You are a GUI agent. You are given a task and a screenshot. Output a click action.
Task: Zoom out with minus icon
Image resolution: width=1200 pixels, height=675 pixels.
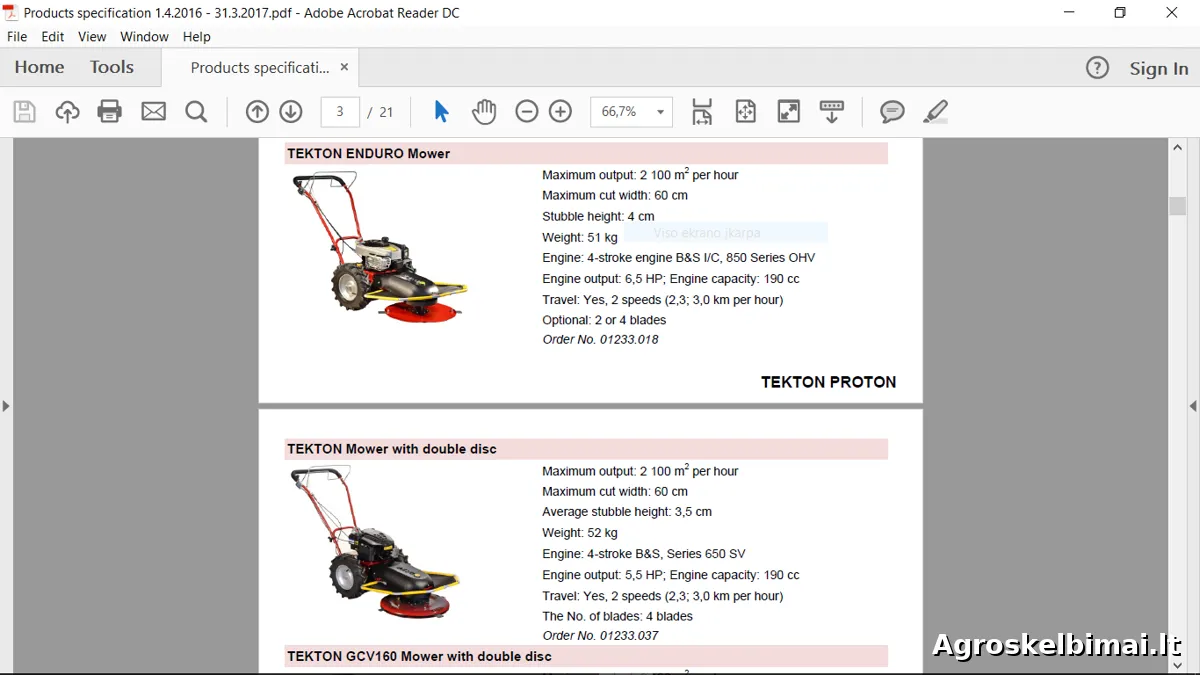[x=527, y=111]
